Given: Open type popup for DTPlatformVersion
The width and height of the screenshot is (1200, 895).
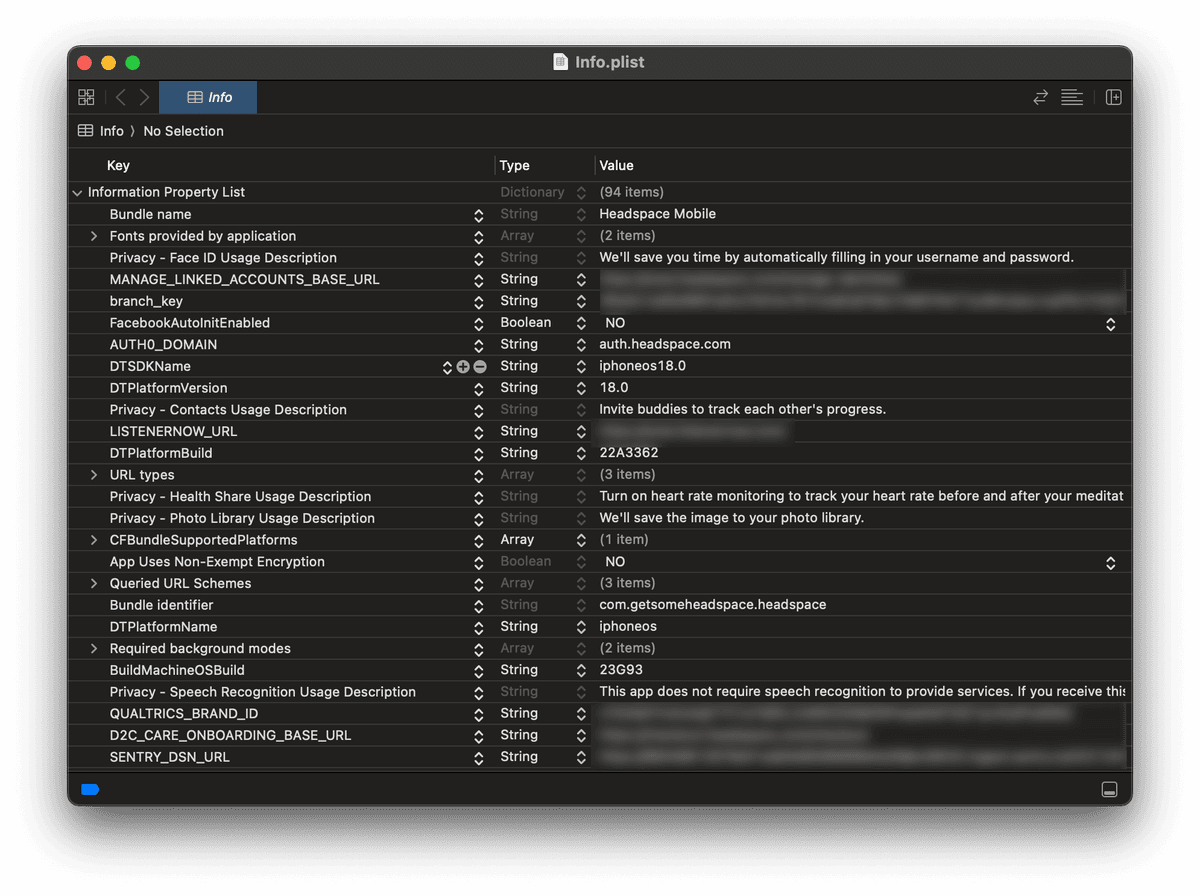Looking at the screenshot, I should click(581, 388).
